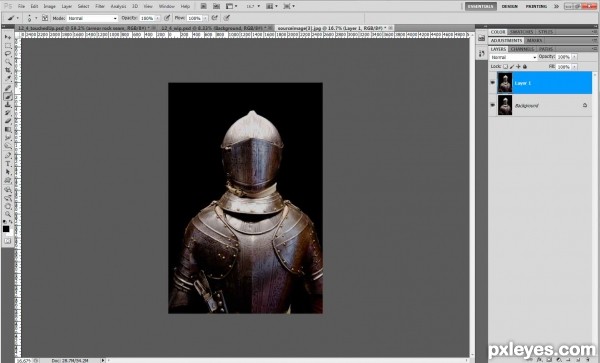Switch to the Design workspace

510,7
